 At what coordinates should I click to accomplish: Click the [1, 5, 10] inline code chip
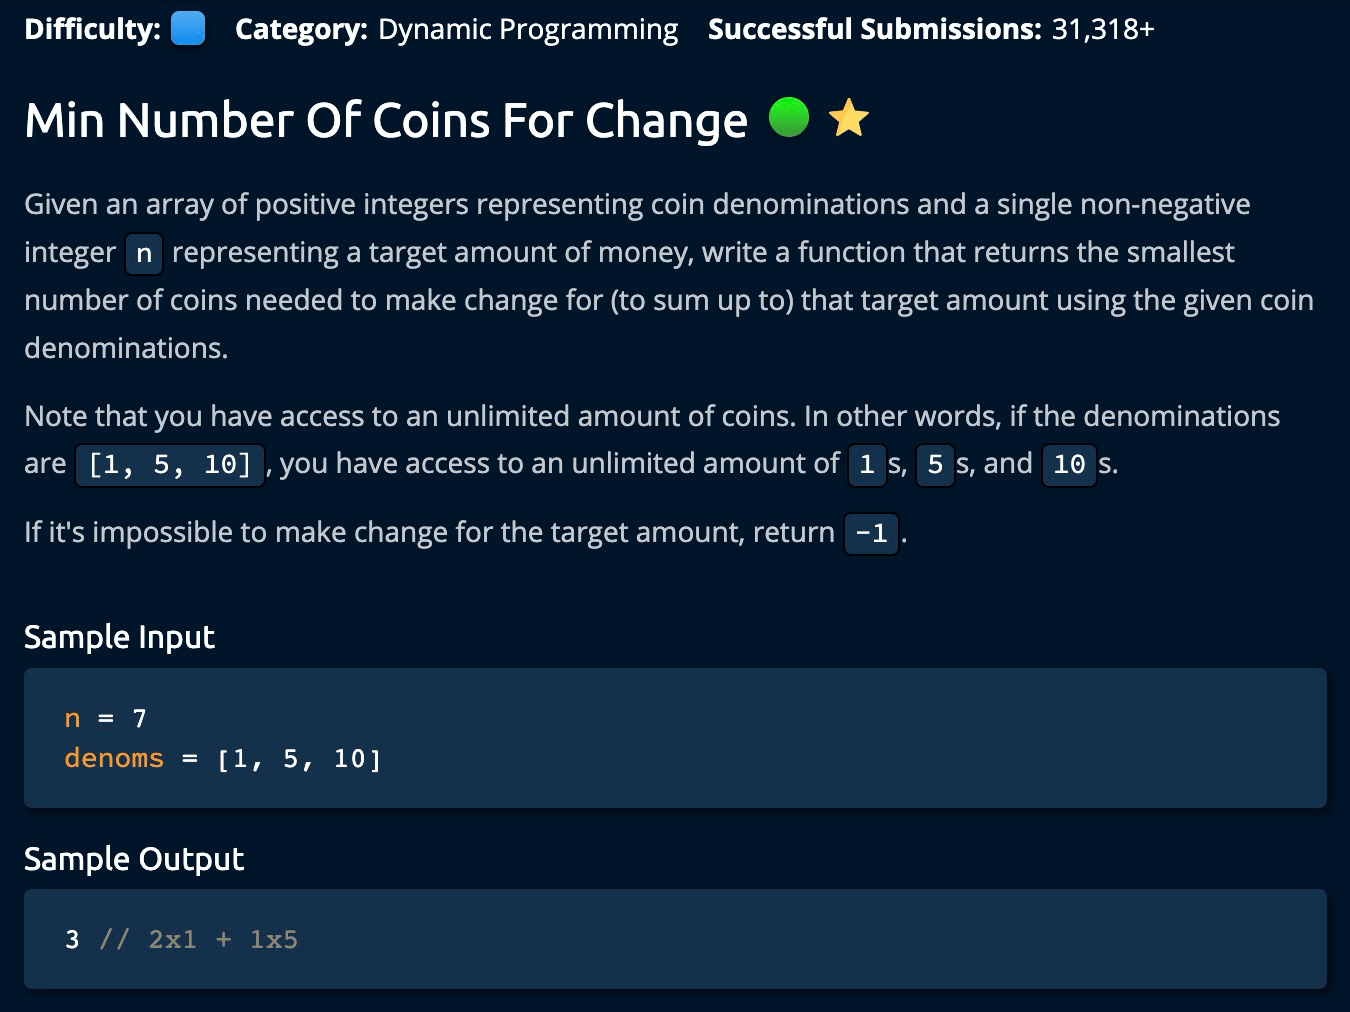point(170,465)
